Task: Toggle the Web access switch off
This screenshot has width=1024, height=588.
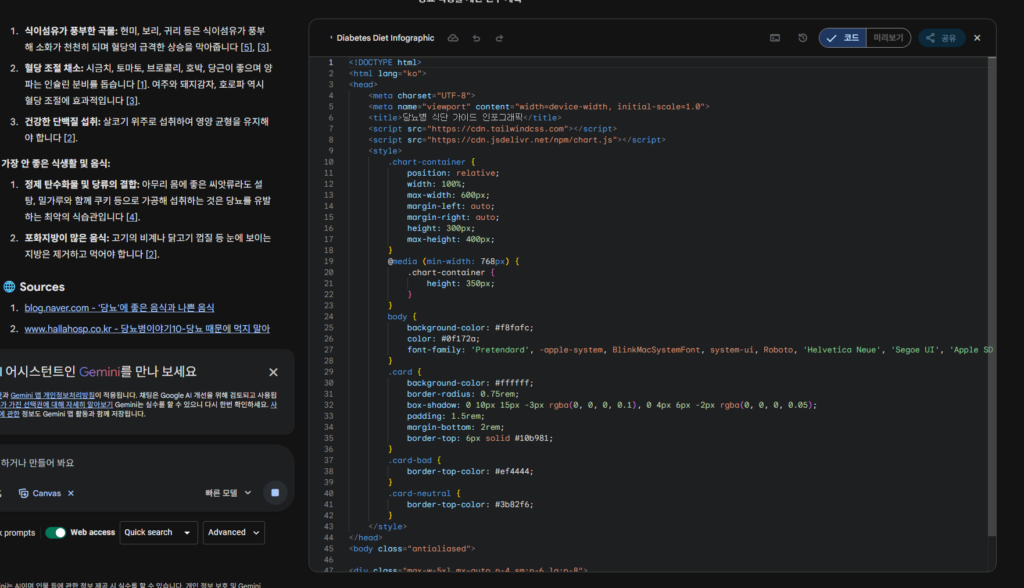Action: point(56,532)
